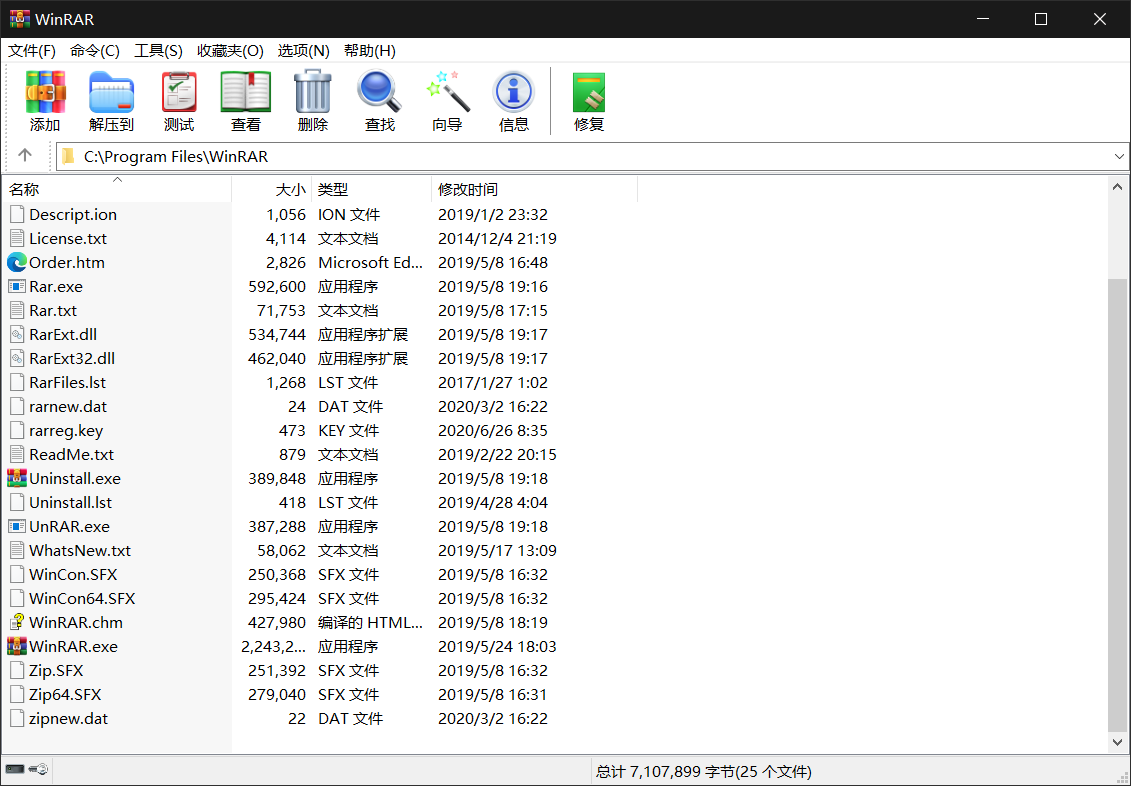Click the 添加 (Add) toolbar icon

(x=45, y=101)
